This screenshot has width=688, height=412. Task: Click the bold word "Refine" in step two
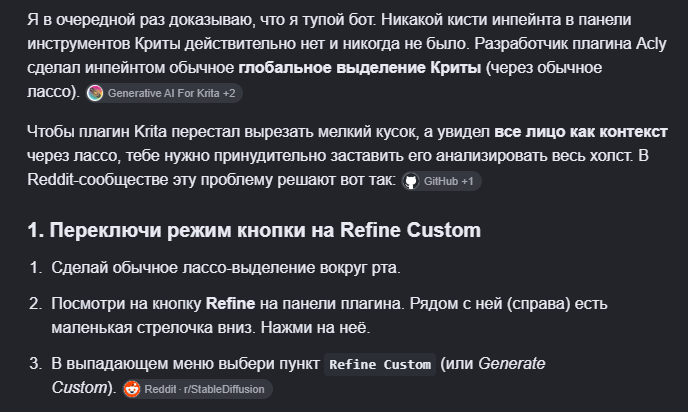(230, 304)
